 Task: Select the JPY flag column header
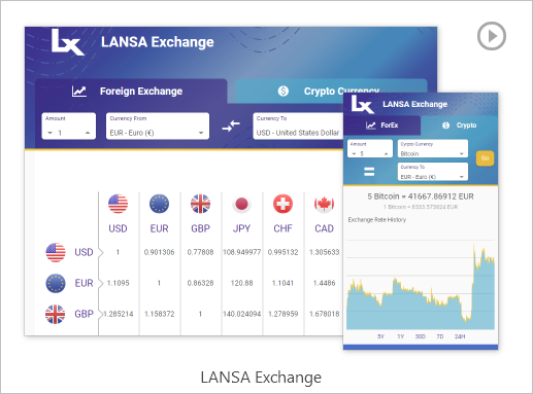241,204
